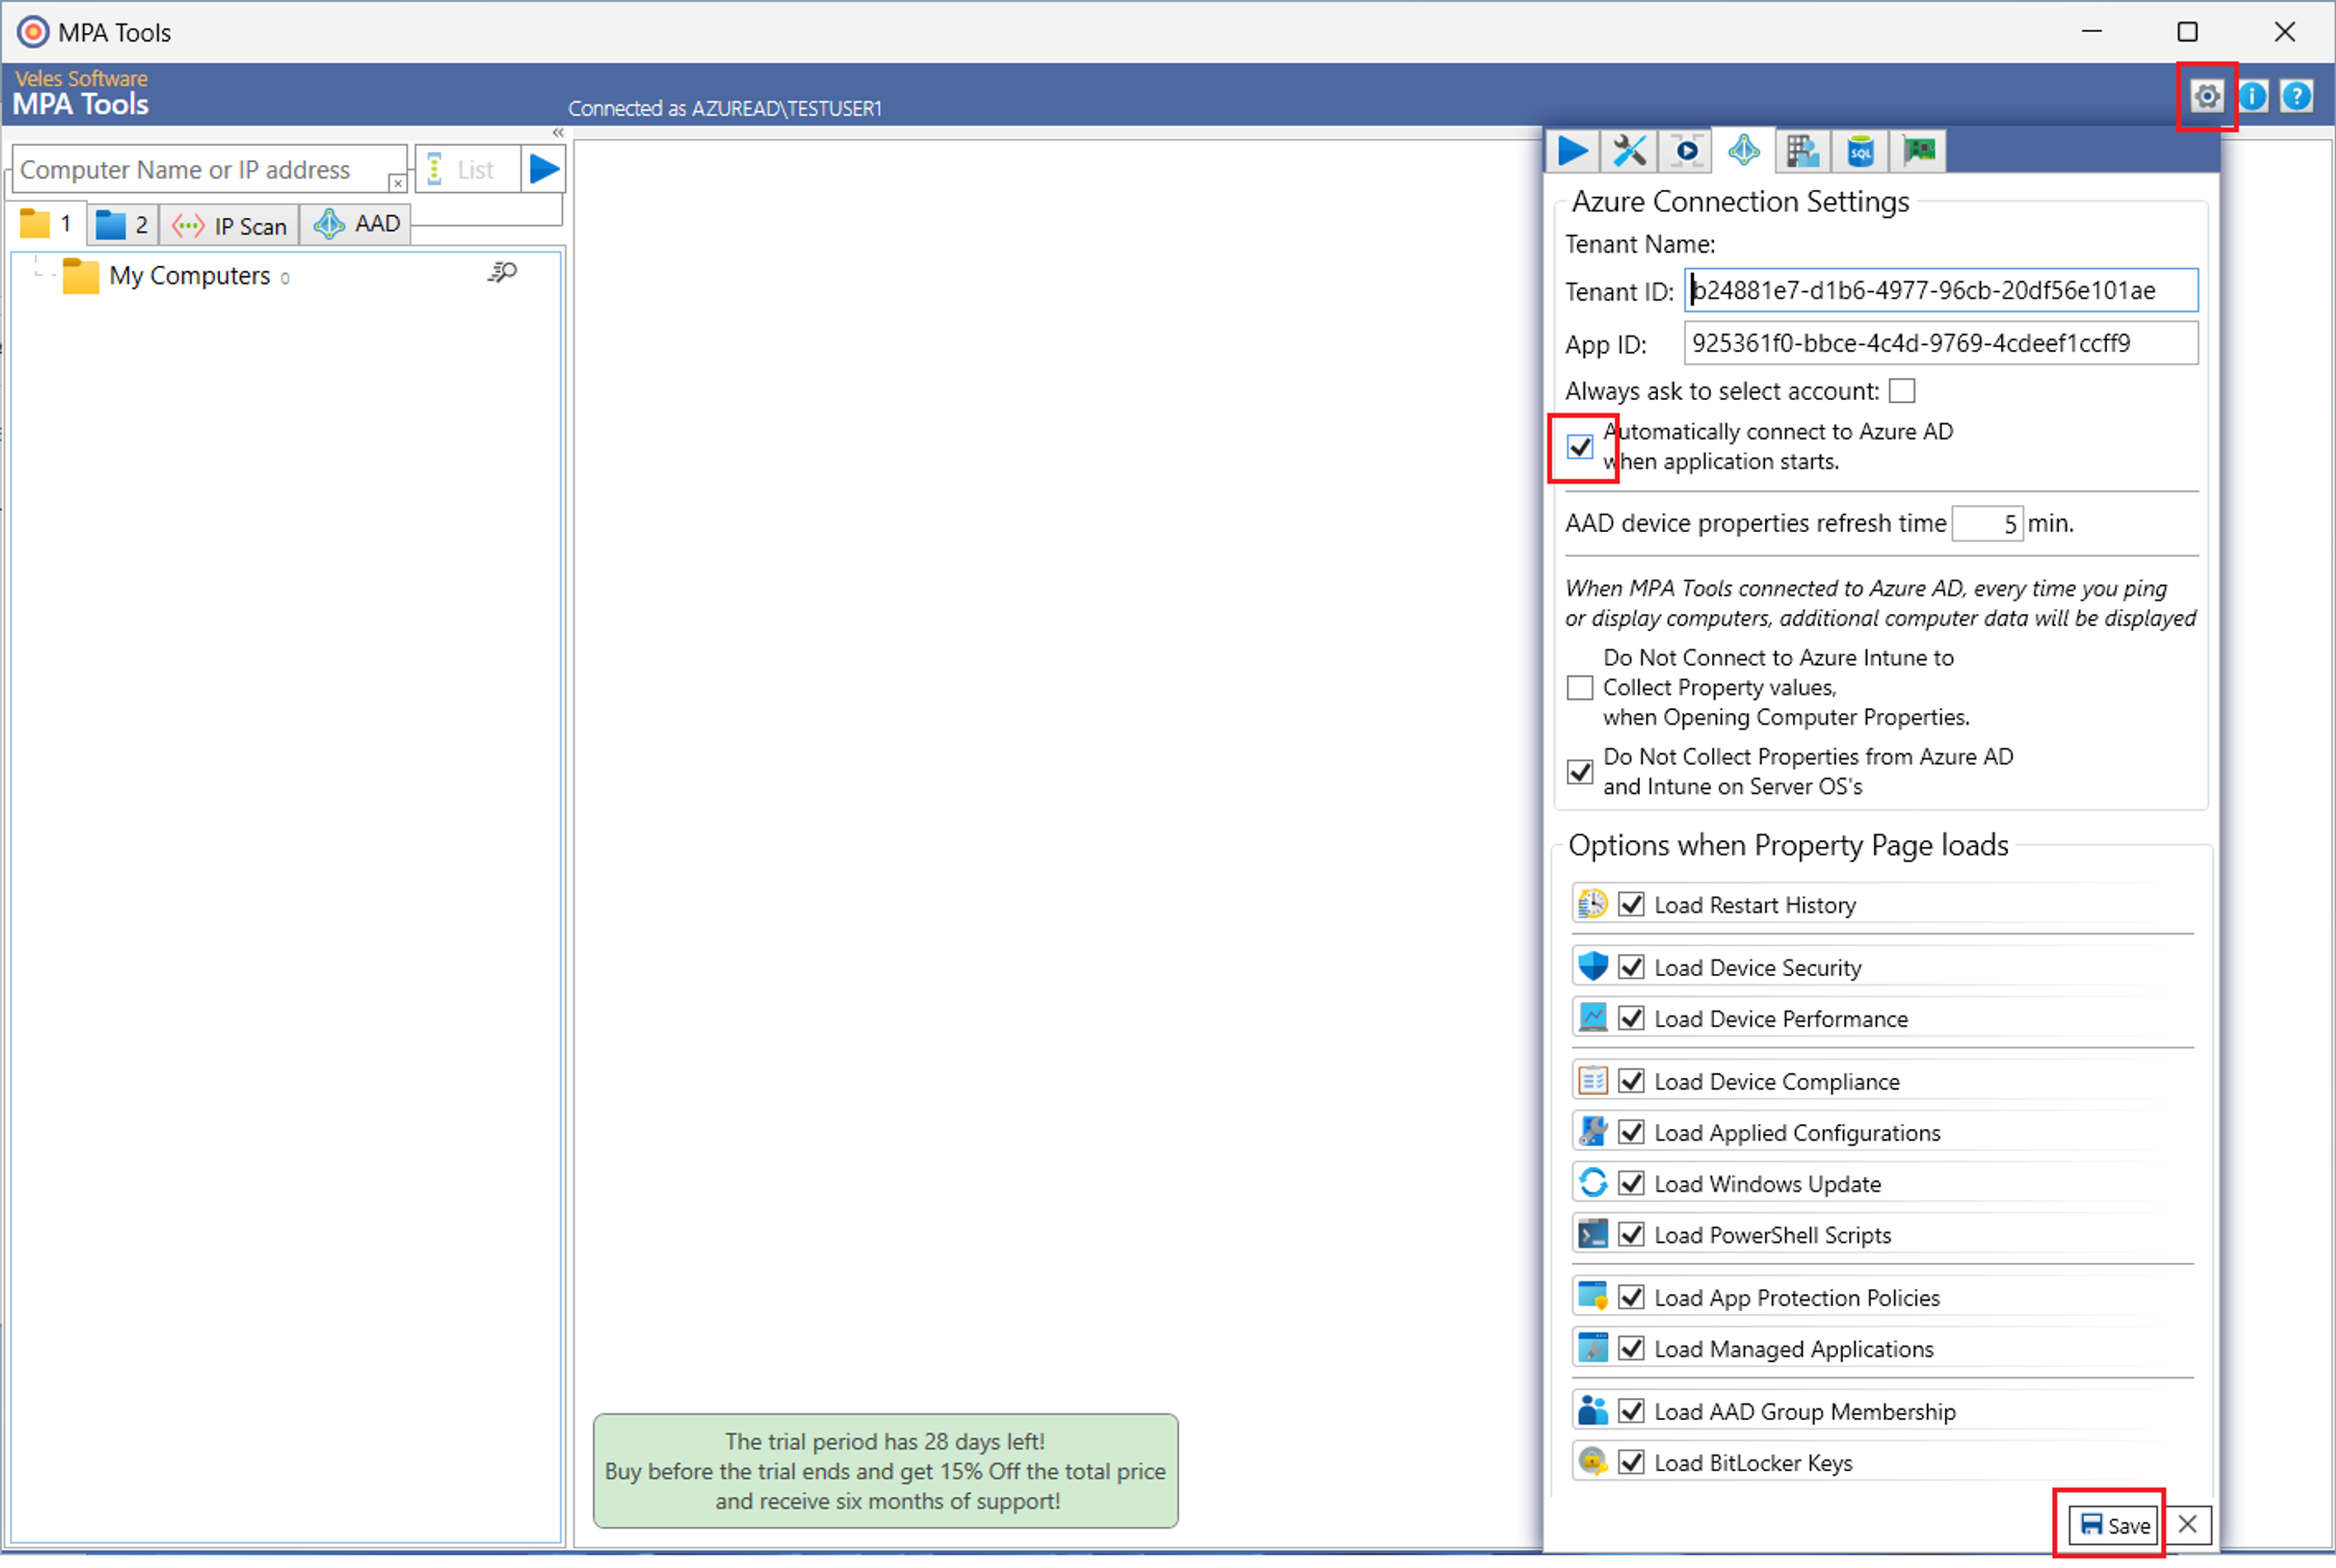Select the building icon settings tab
This screenshot has height=1568, width=2336.
click(1802, 151)
